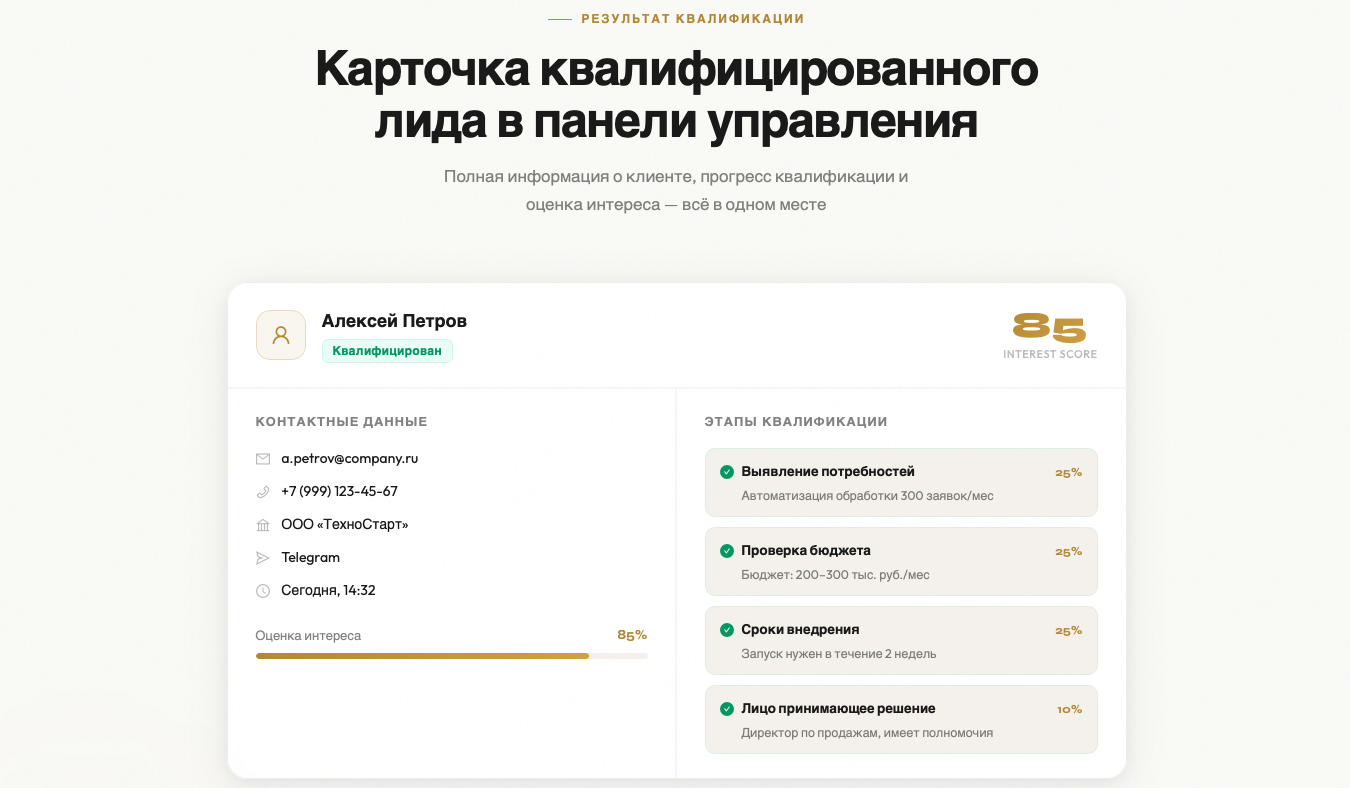This screenshot has width=1350, height=788.
Task: Click the phone number +7 (999) 123-45-67
Action: tap(337, 491)
